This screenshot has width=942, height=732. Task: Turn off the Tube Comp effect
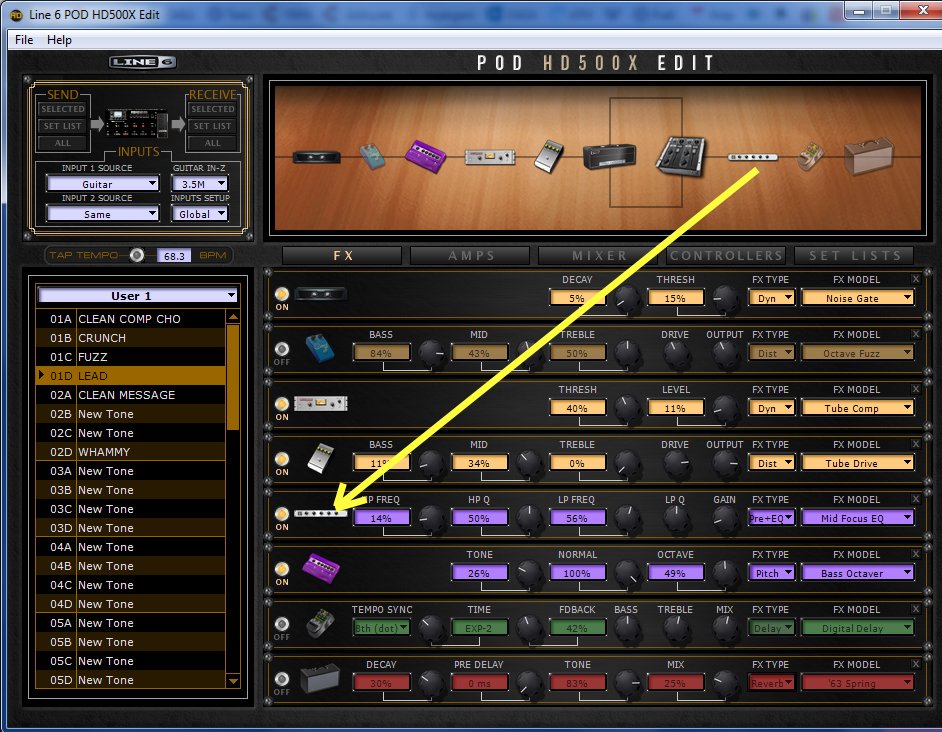[x=282, y=404]
